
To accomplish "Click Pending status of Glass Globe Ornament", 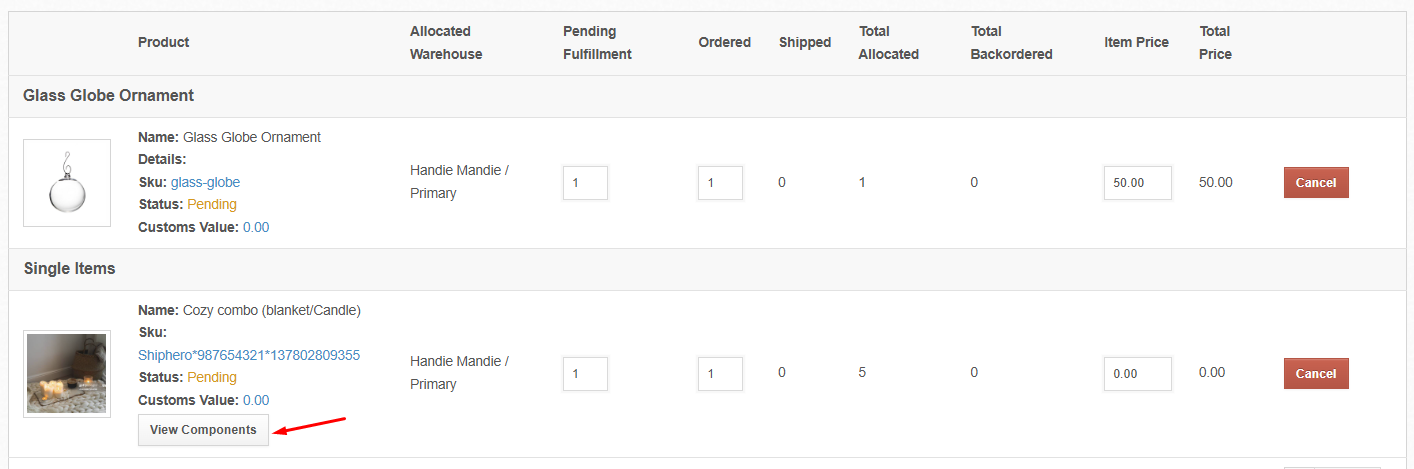I will point(212,204).
